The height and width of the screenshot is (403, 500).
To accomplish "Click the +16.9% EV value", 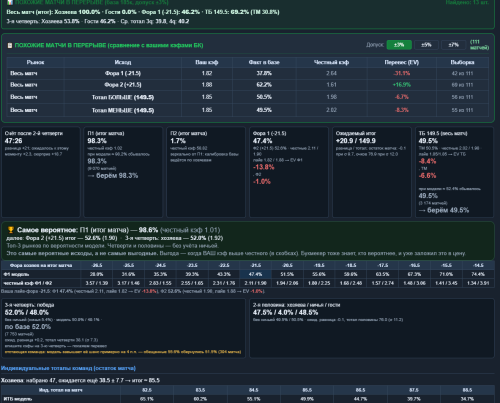I will [401, 85].
